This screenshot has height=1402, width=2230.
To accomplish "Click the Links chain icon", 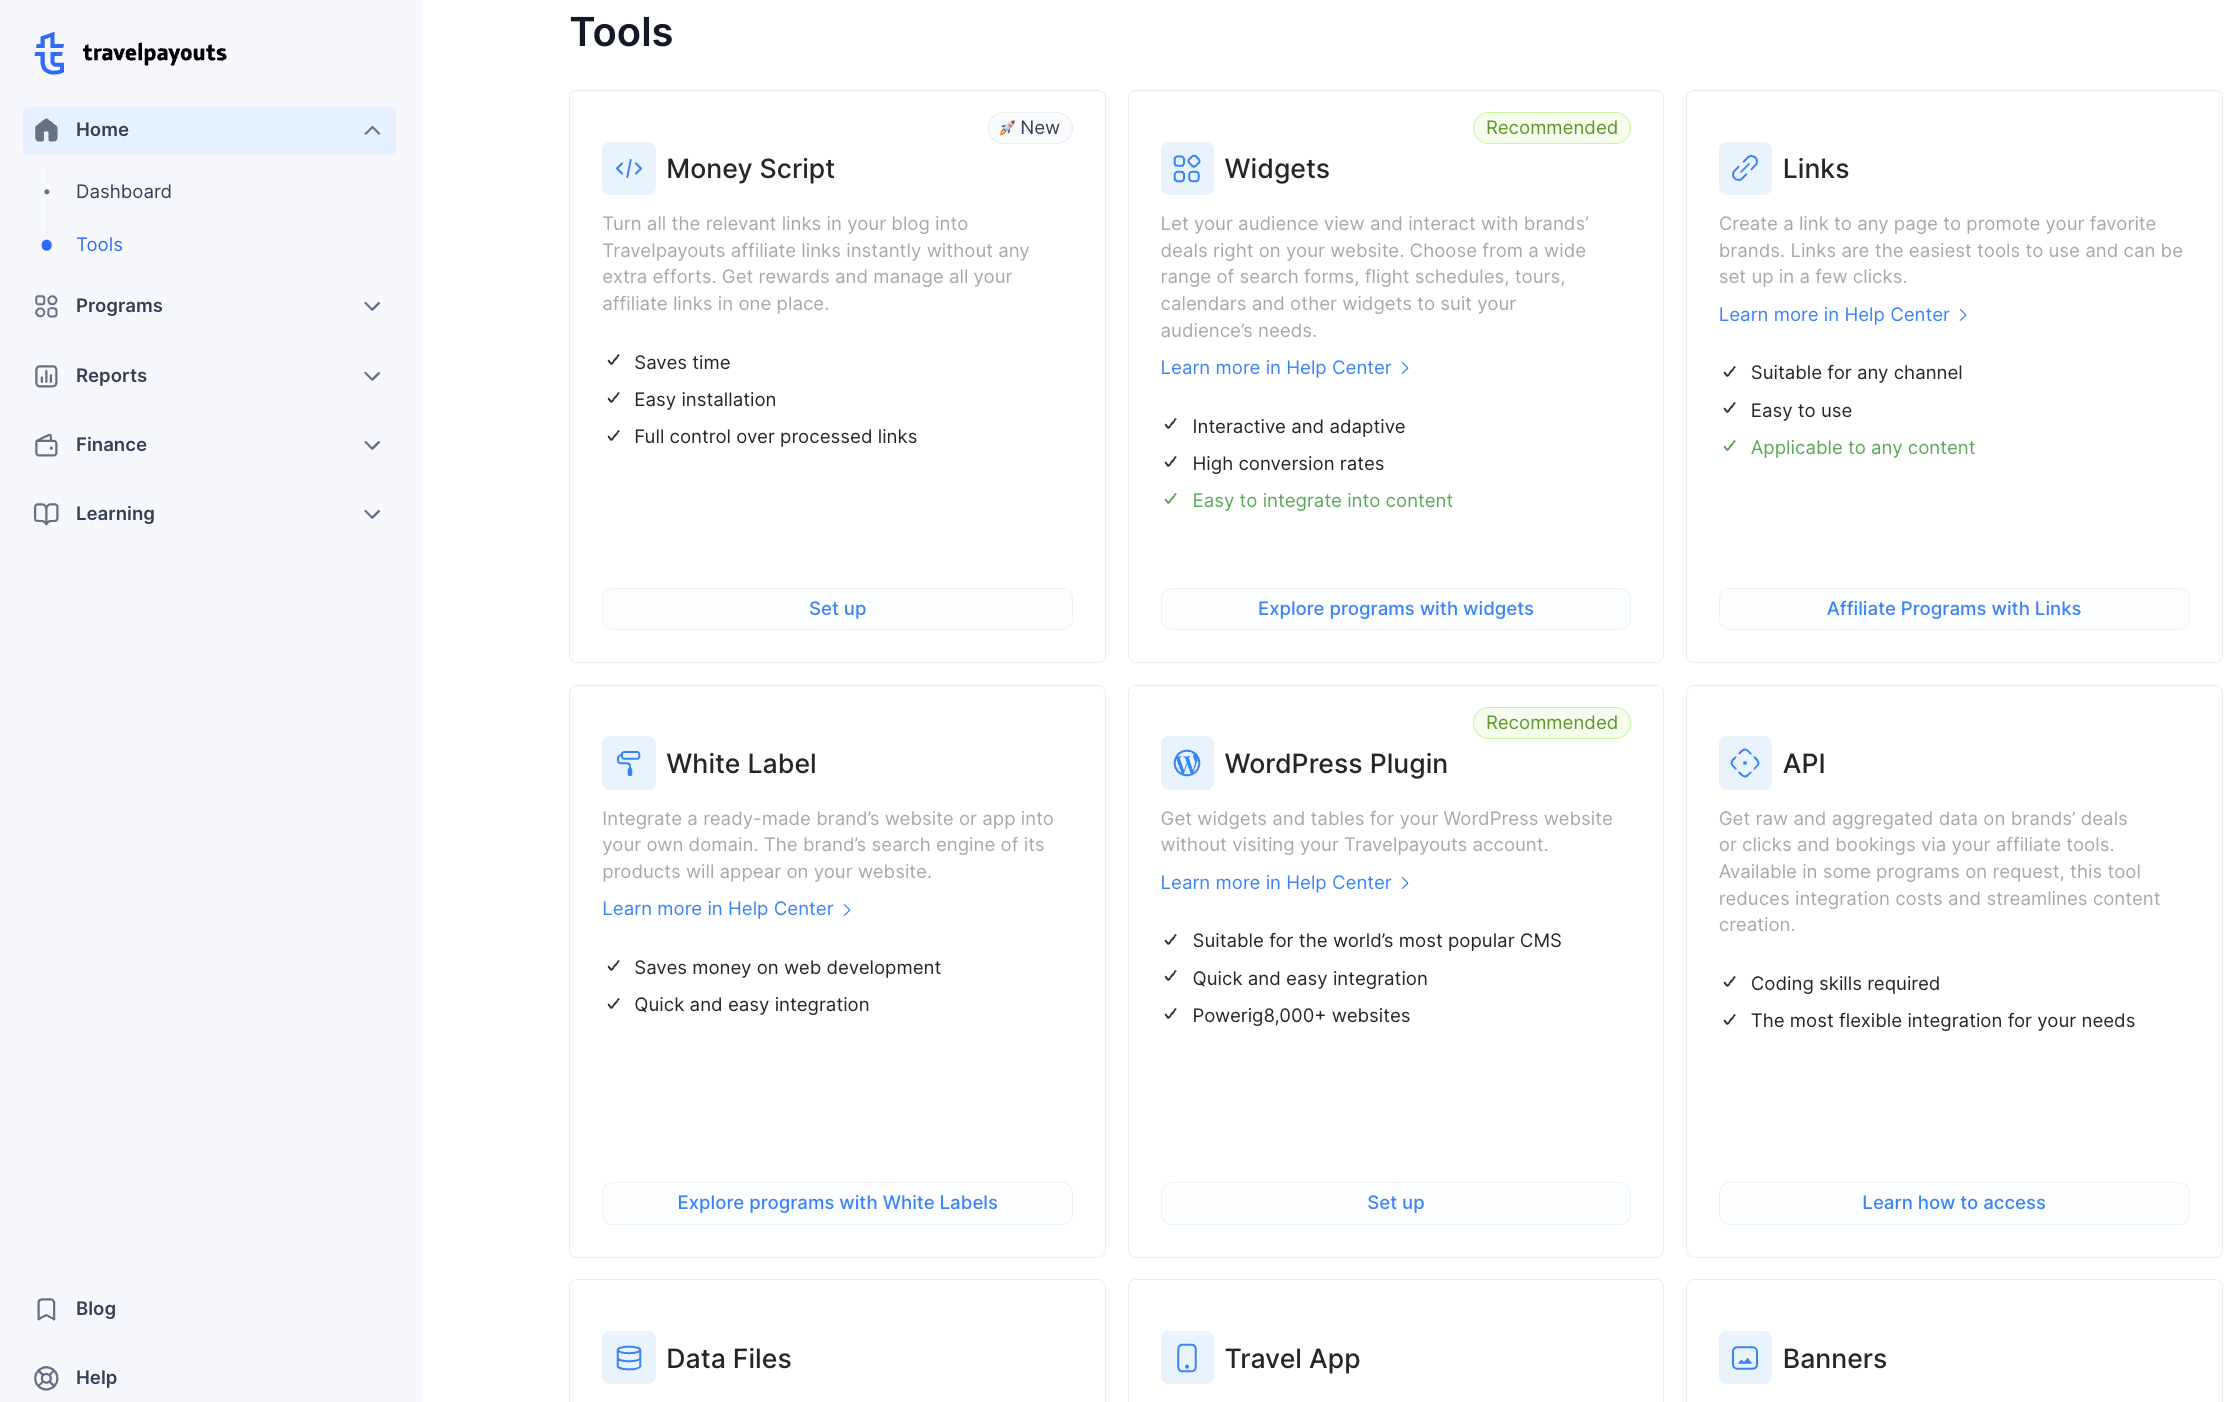I will pos(1745,169).
